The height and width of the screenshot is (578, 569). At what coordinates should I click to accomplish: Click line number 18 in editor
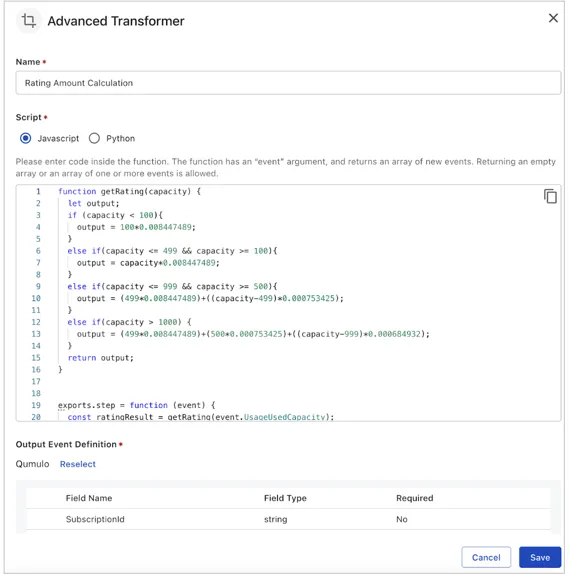tap(36, 393)
